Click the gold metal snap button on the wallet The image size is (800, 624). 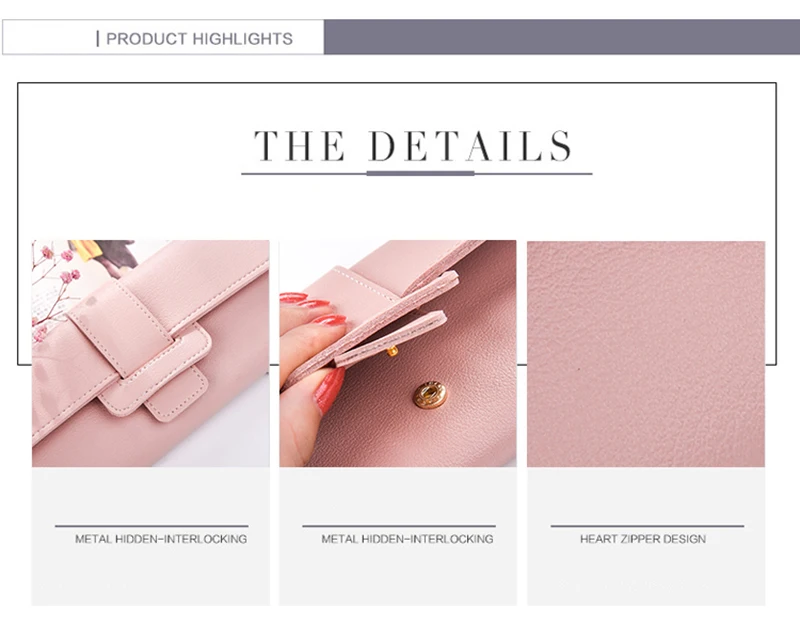(x=430, y=394)
